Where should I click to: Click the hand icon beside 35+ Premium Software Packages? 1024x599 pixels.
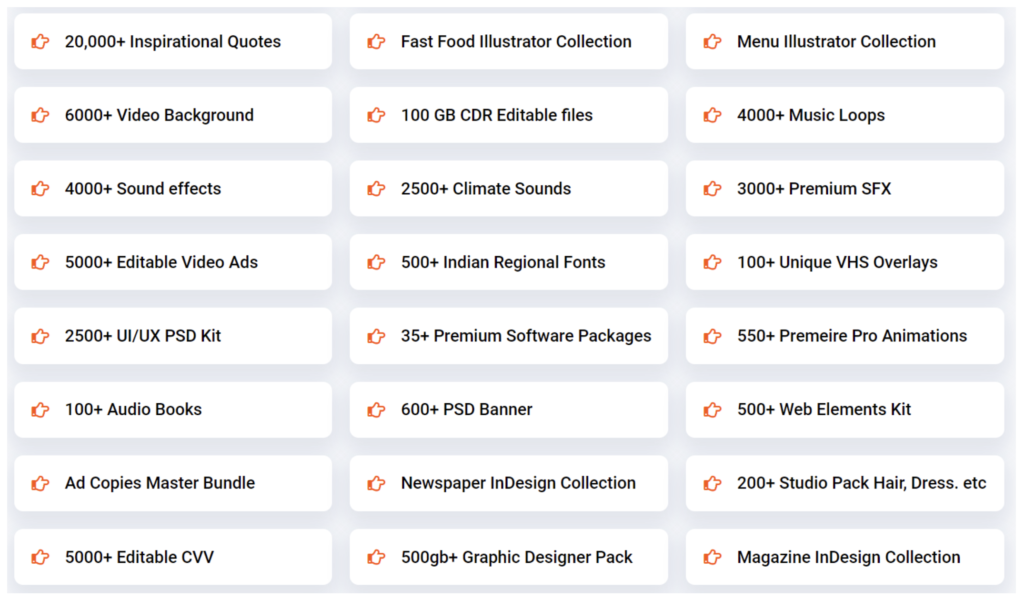376,336
